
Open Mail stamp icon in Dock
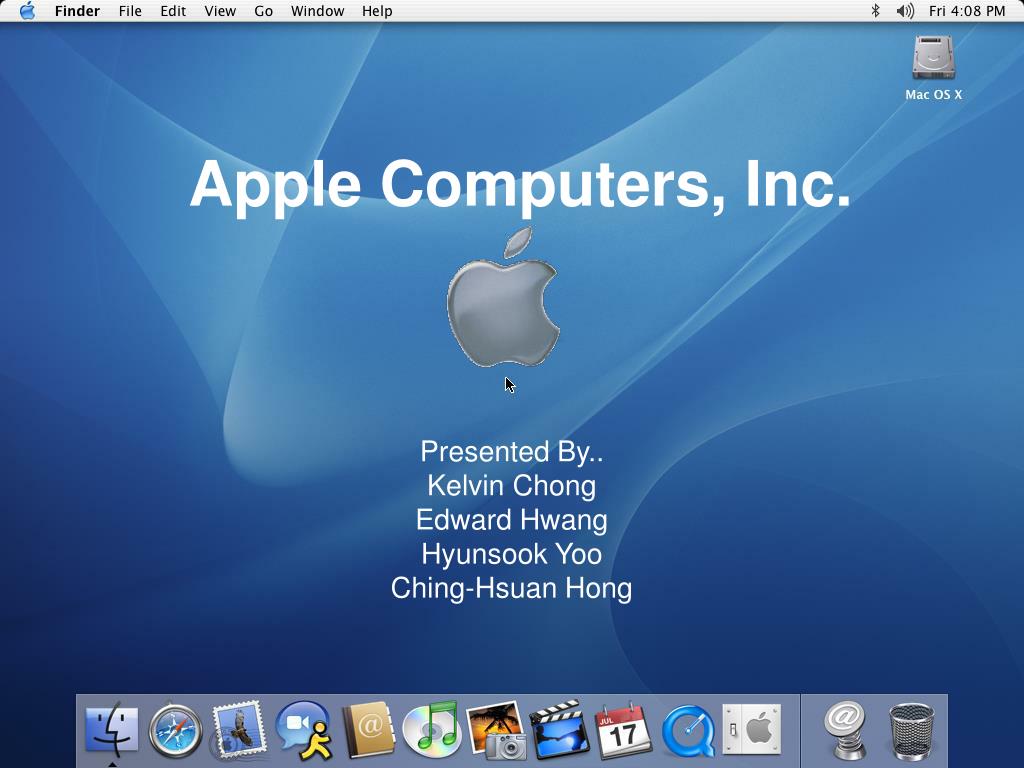238,729
